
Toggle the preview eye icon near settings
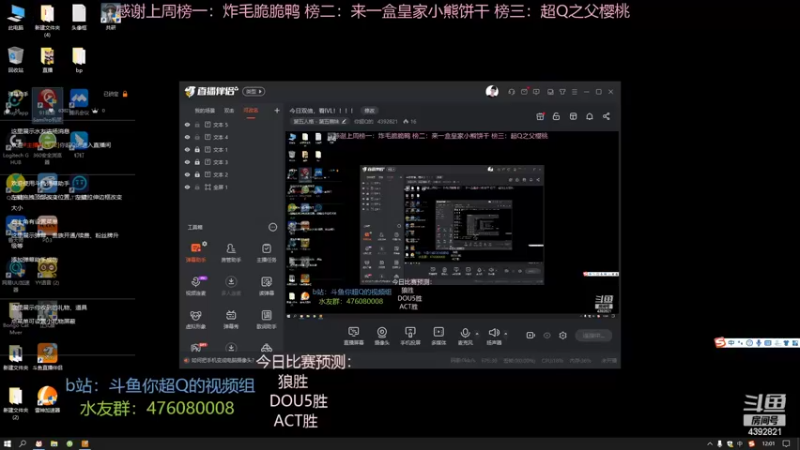pyautogui.click(x=547, y=335)
